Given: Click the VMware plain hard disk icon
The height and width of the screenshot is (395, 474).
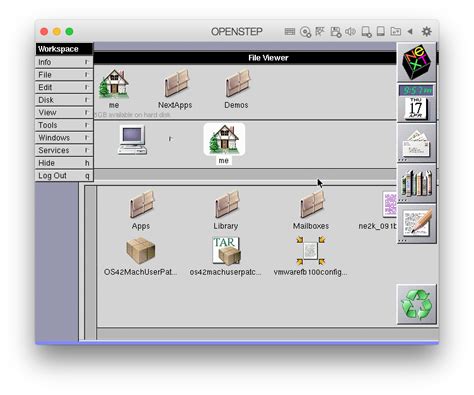Looking at the screenshot, I should [380, 31].
